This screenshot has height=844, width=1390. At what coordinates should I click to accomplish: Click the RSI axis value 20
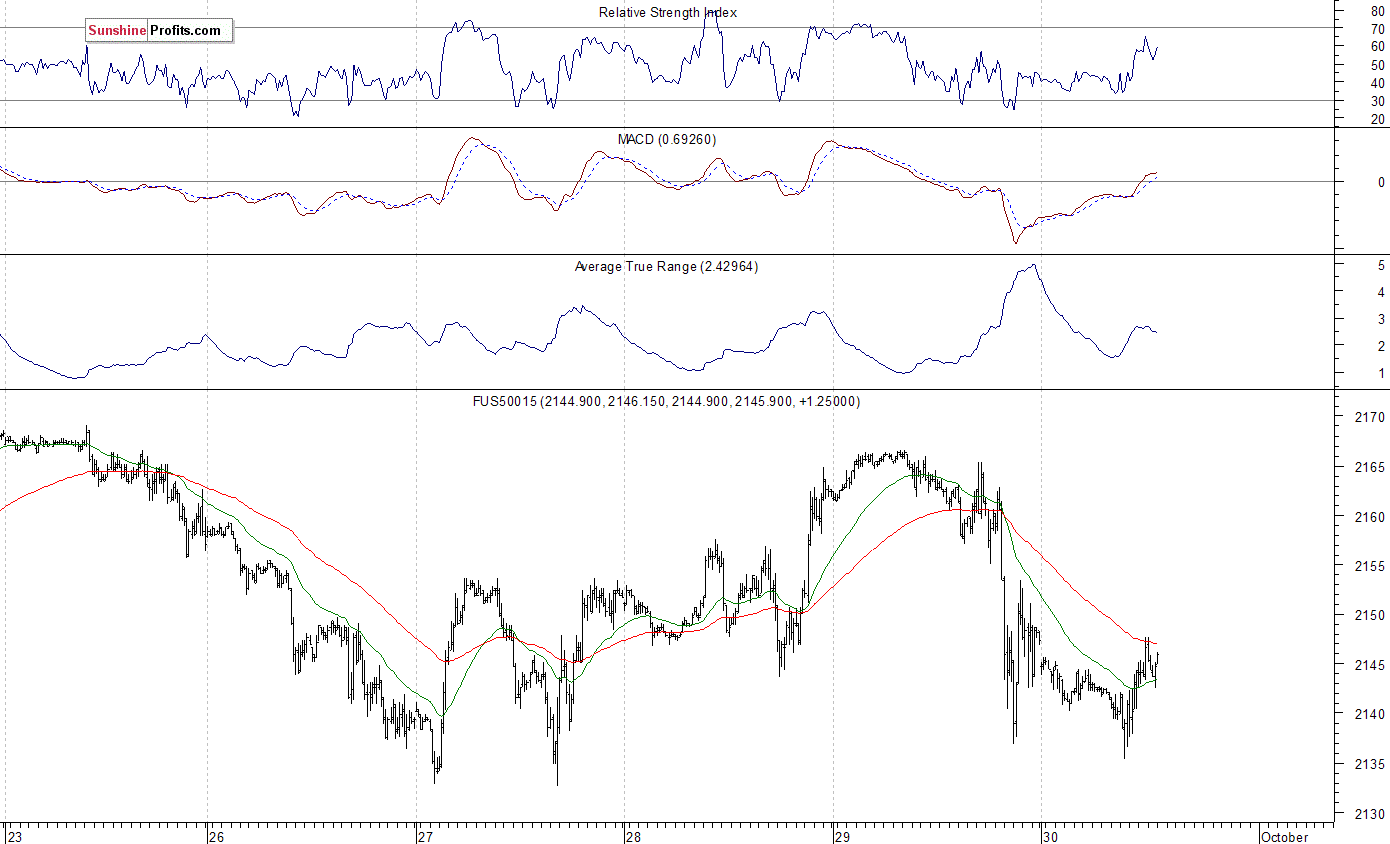pyautogui.click(x=1378, y=119)
